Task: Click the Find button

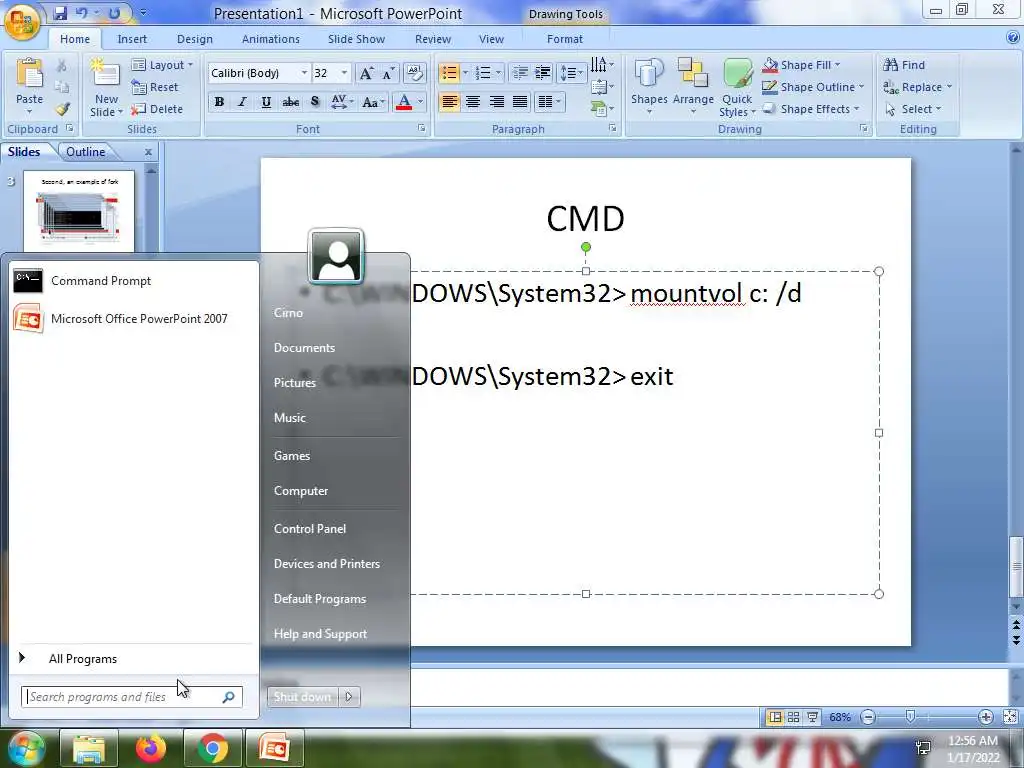Action: [x=904, y=65]
